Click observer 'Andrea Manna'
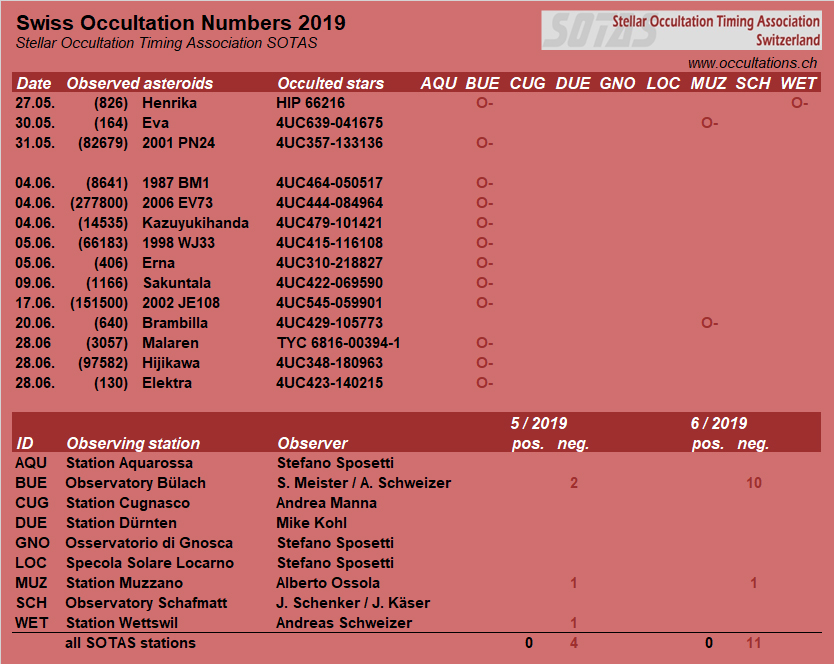This screenshot has width=834, height=664. (x=327, y=503)
